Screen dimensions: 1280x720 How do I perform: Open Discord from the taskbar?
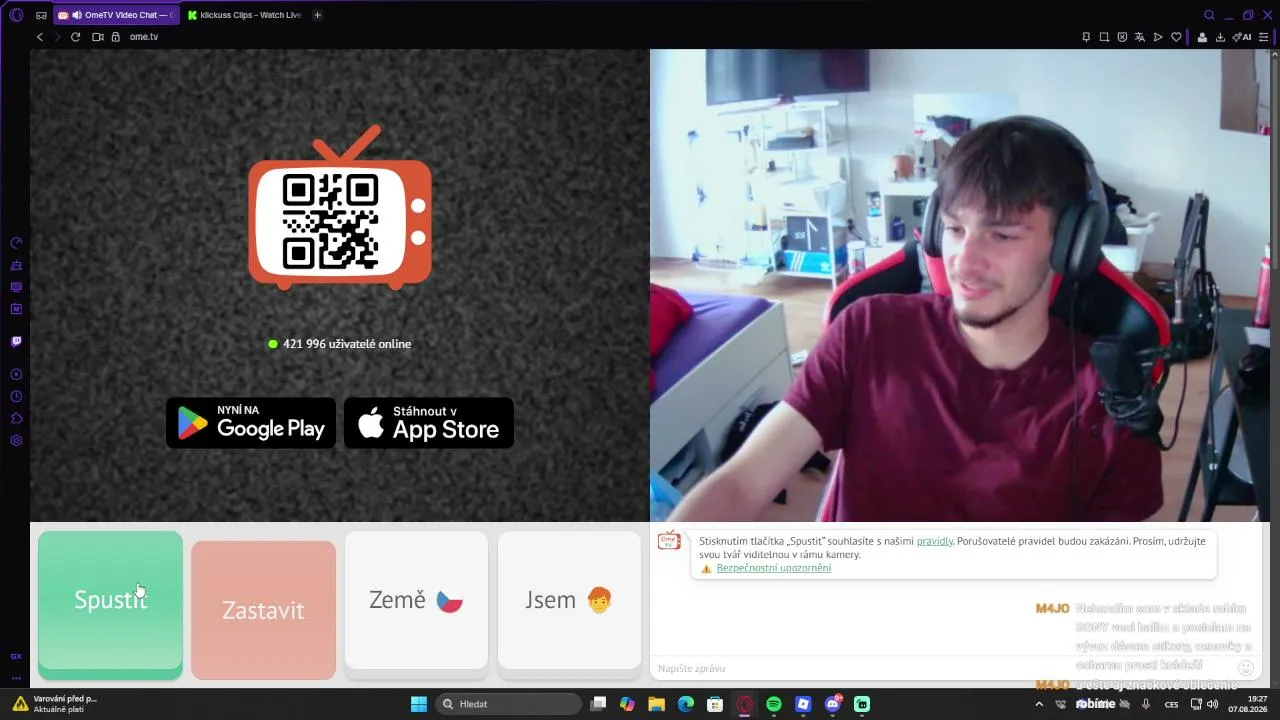point(833,704)
